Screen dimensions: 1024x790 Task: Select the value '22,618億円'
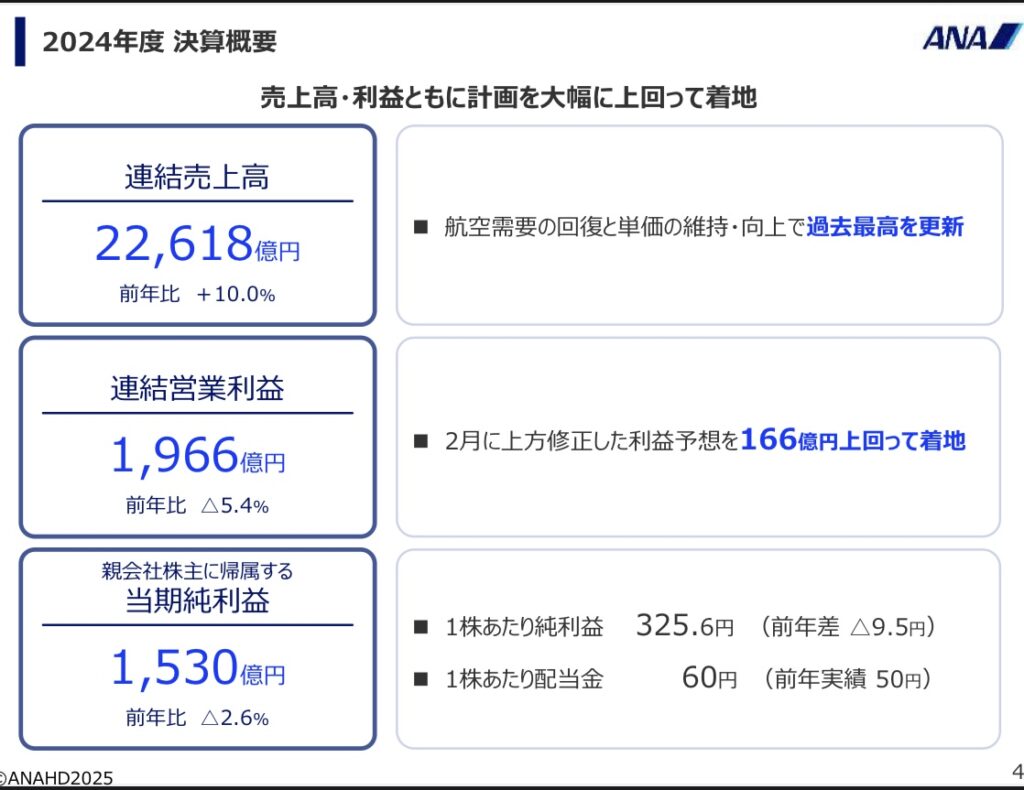(197, 244)
